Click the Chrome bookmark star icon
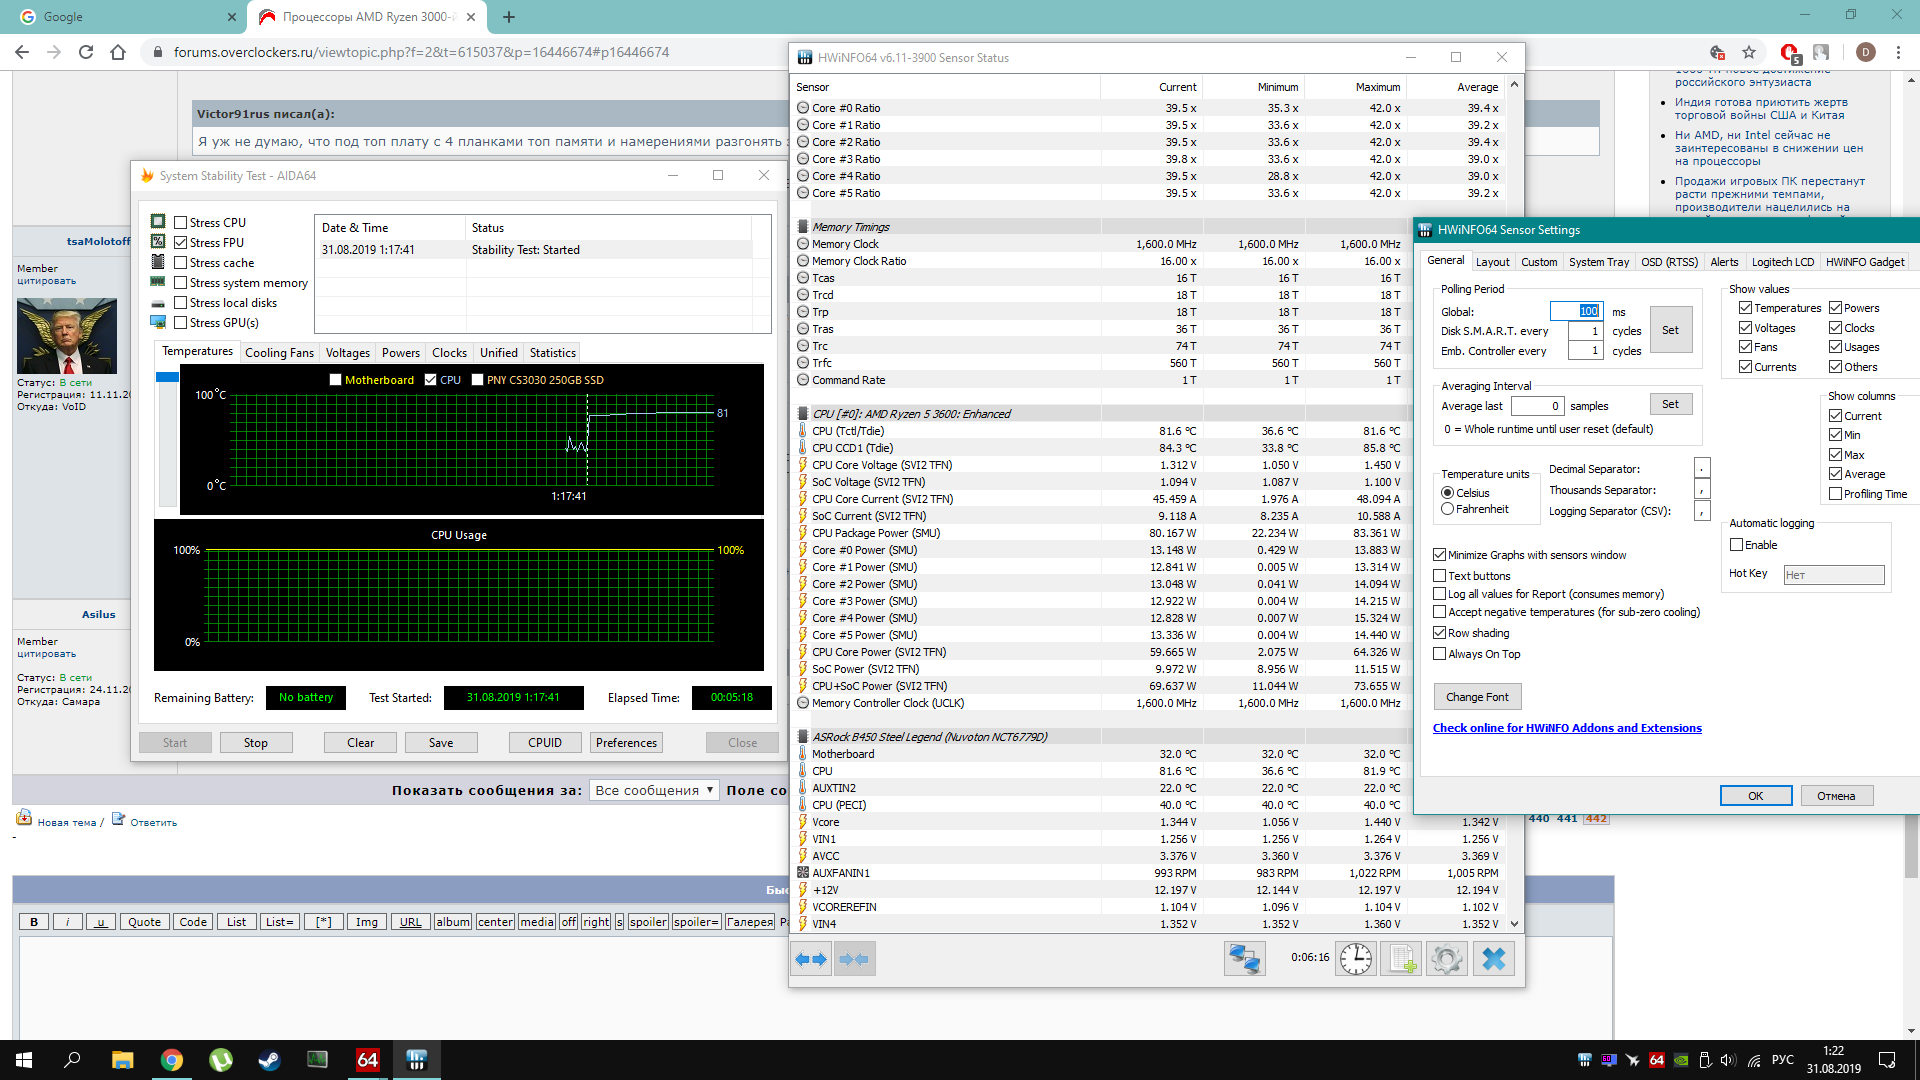1920x1080 pixels. [1748, 52]
